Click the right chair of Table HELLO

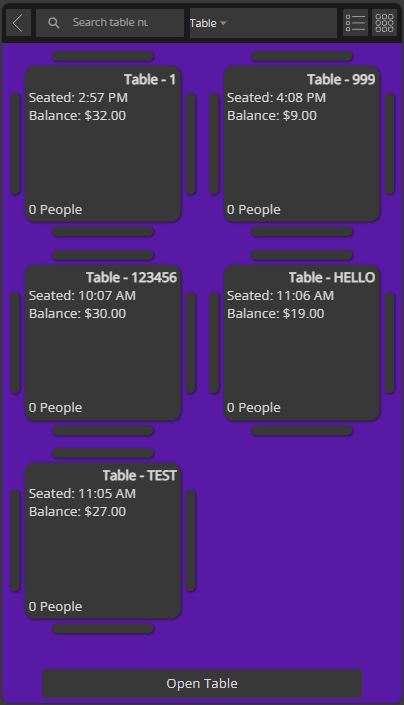pos(389,343)
